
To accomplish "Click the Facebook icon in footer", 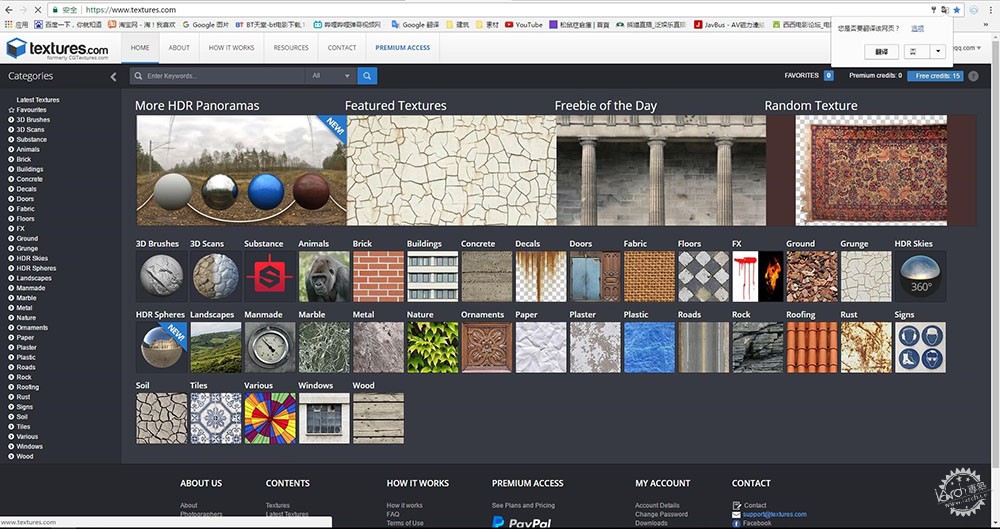I will [x=736, y=523].
